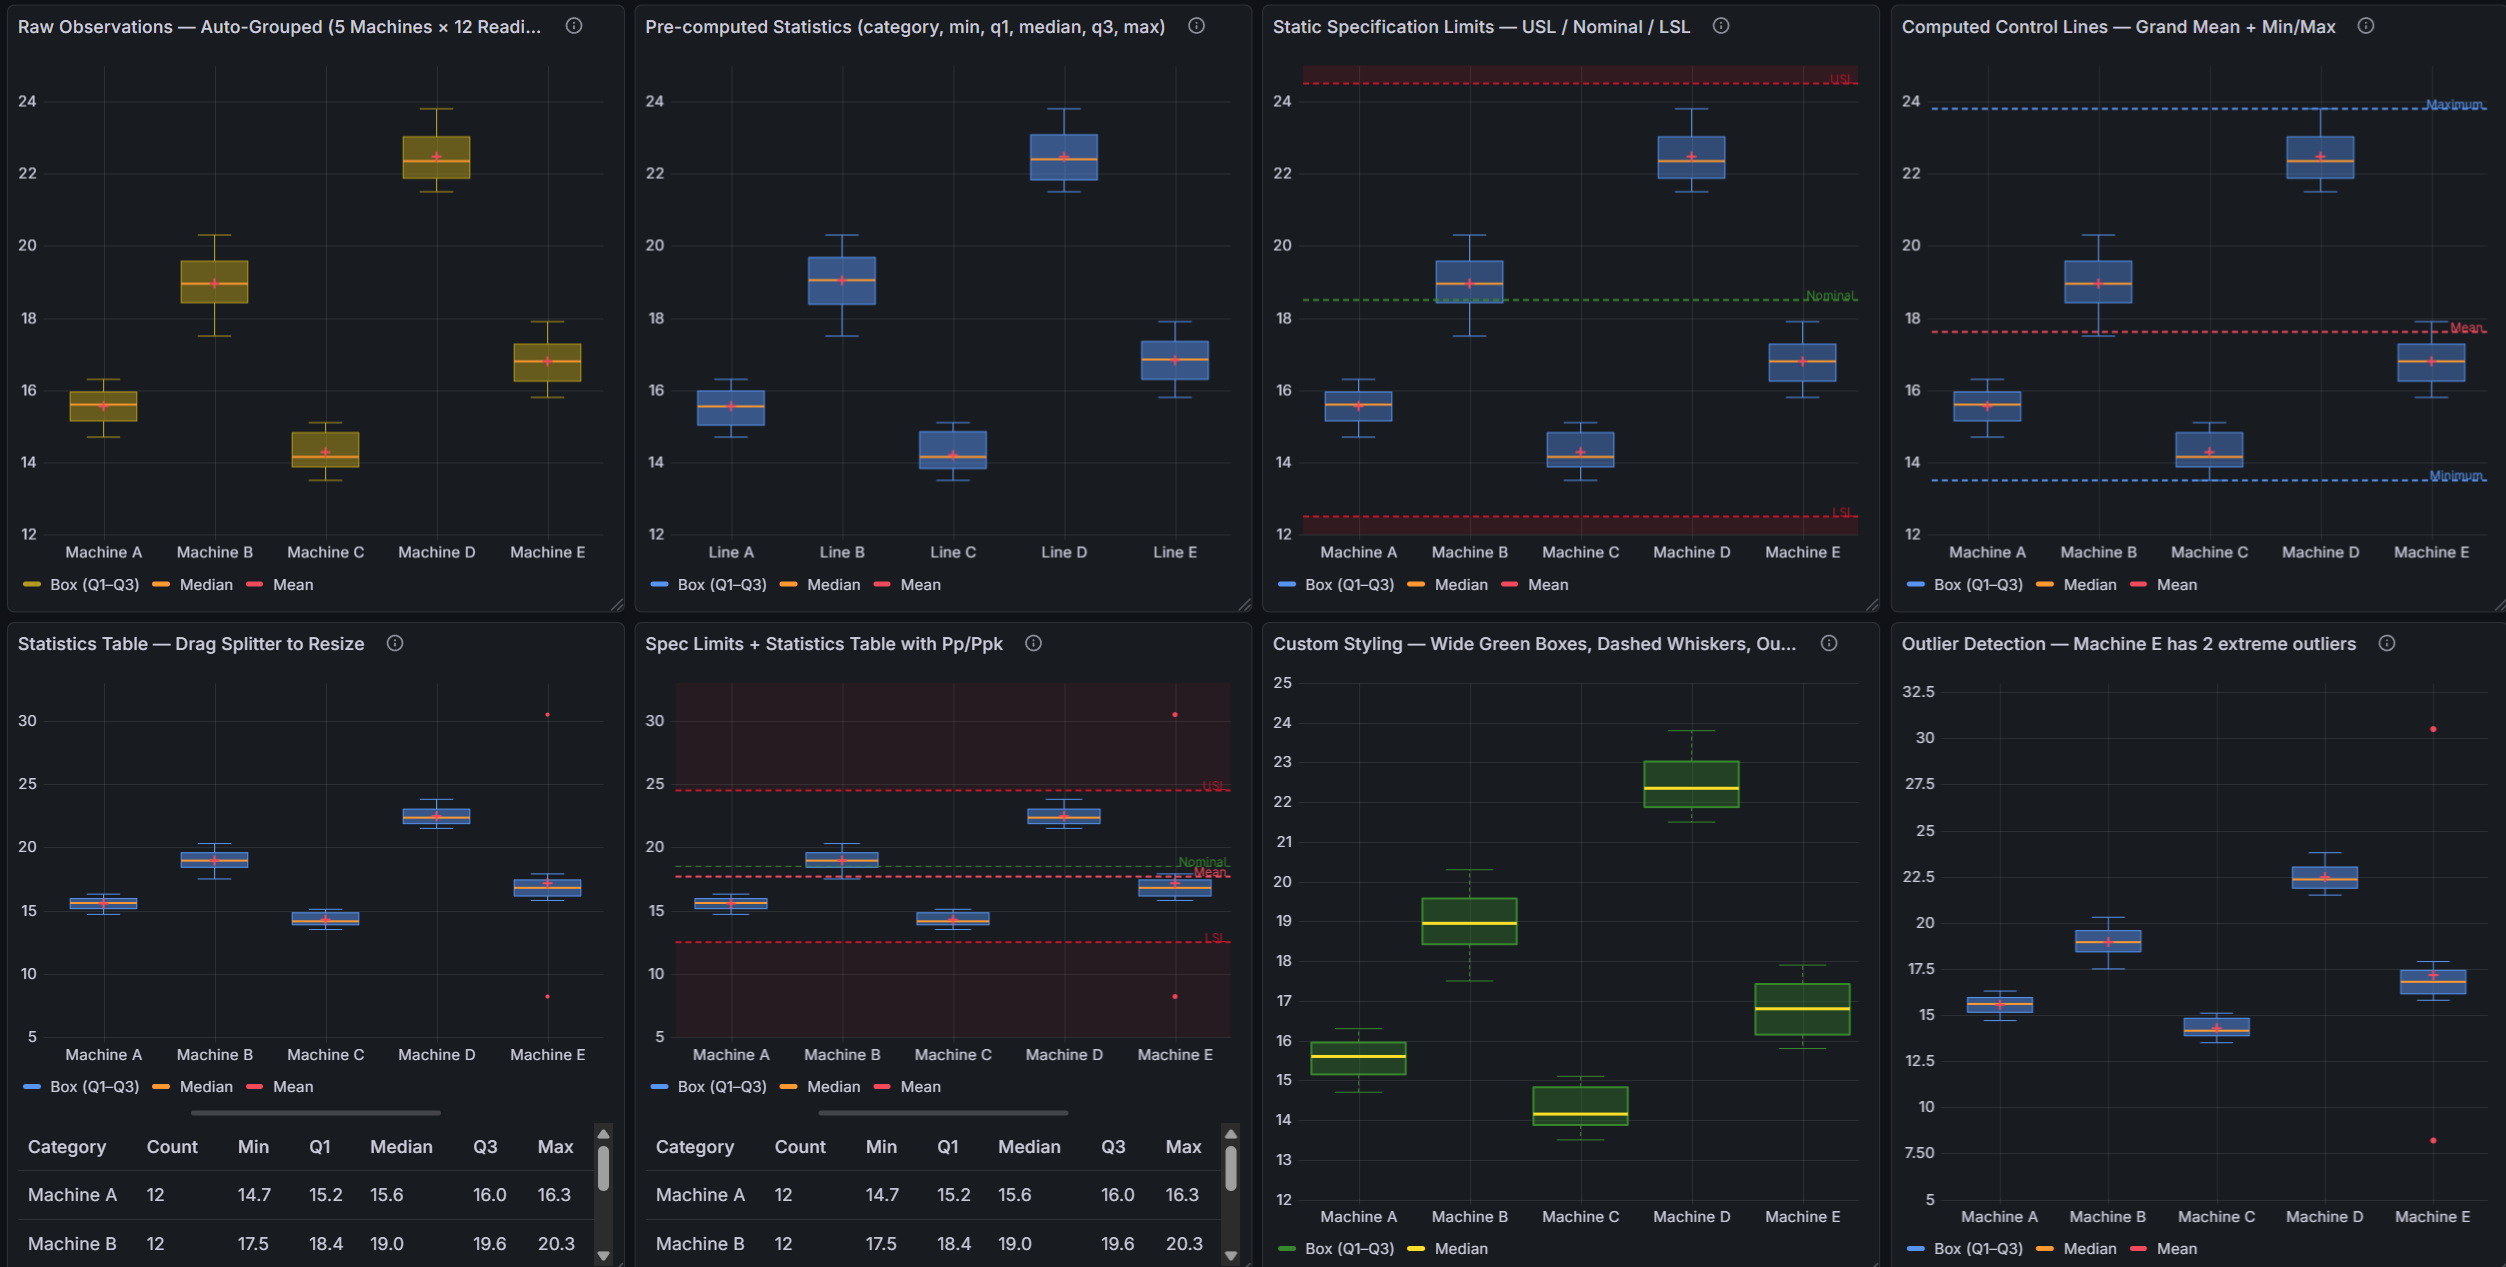Click scroll-down arrow in Statistics Table scrollbar
This screenshot has width=2506, height=1267.
tap(603, 1255)
